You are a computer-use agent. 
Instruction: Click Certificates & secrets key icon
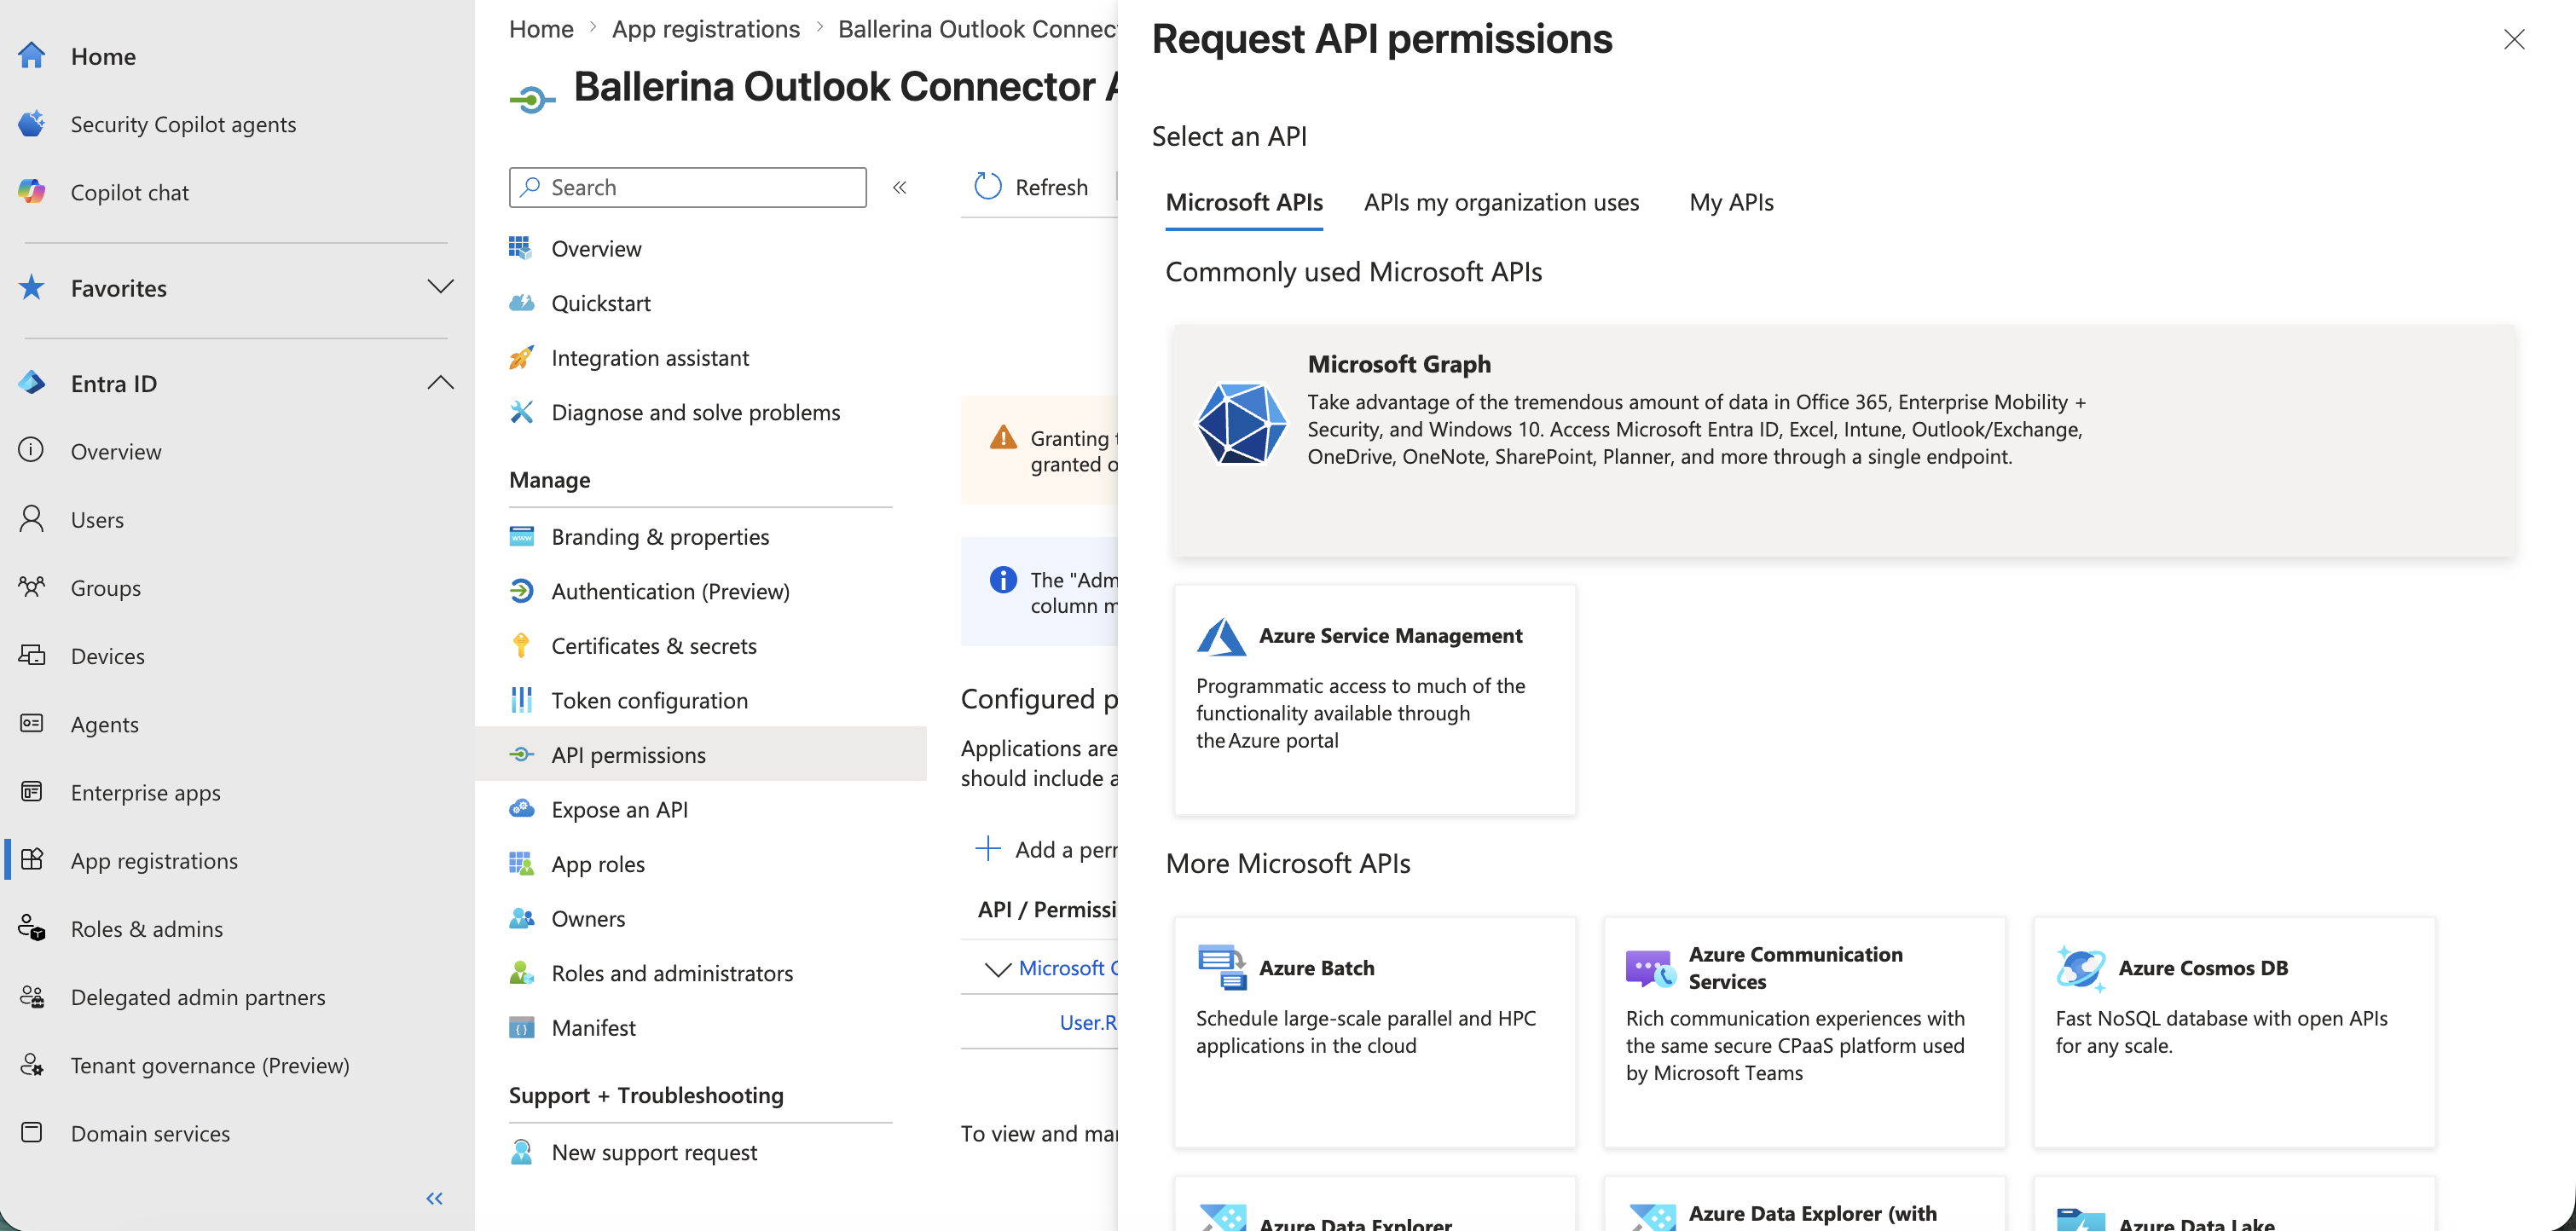click(521, 645)
